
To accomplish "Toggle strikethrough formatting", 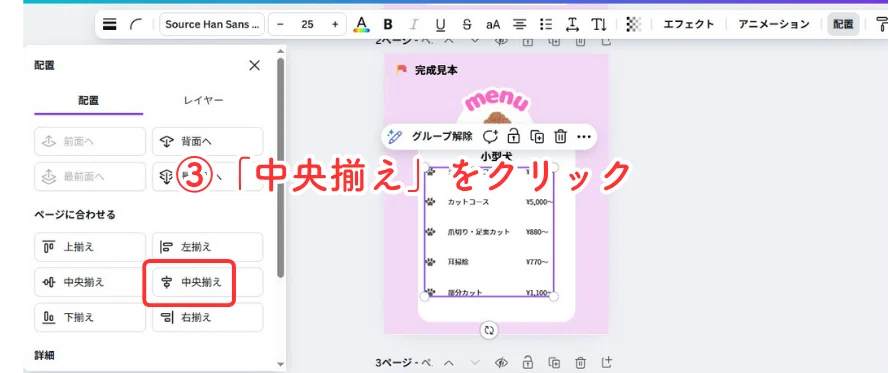I will tap(467, 24).
